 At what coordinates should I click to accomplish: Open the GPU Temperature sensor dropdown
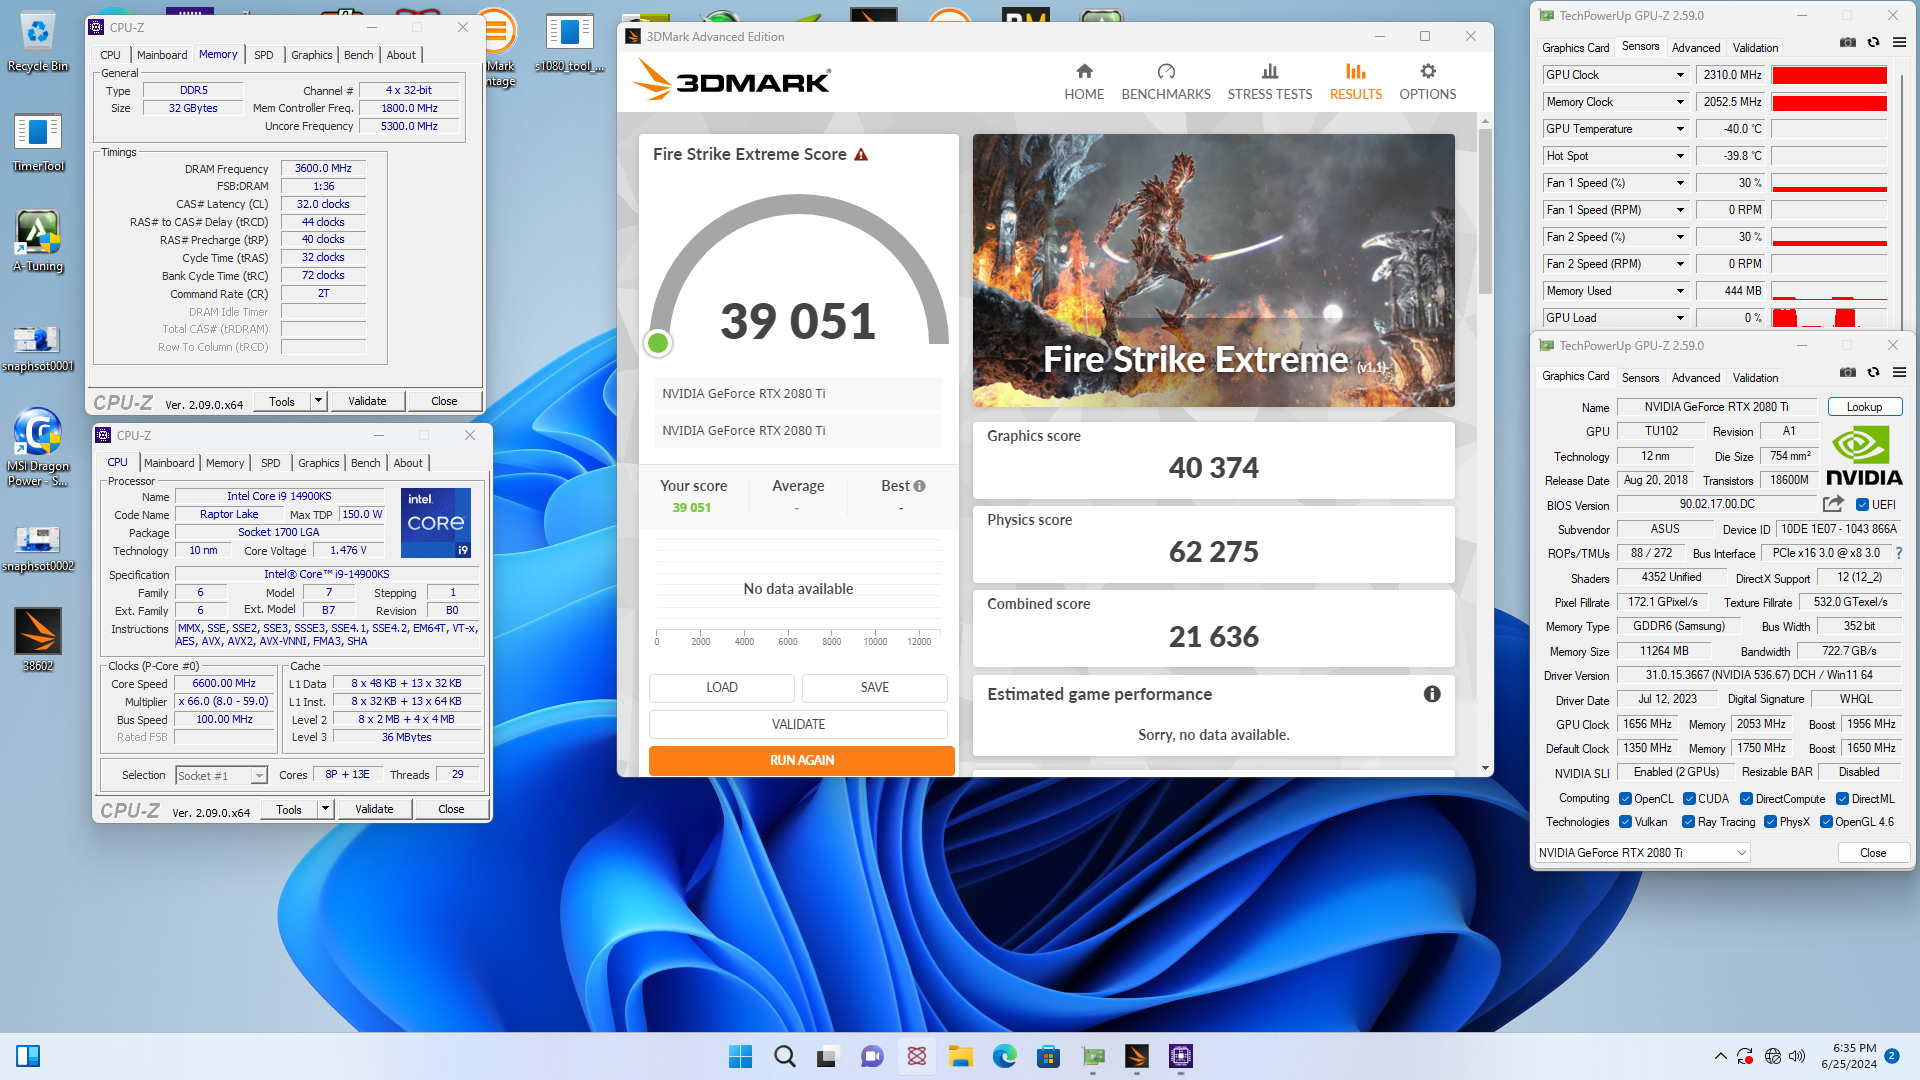(x=1680, y=129)
